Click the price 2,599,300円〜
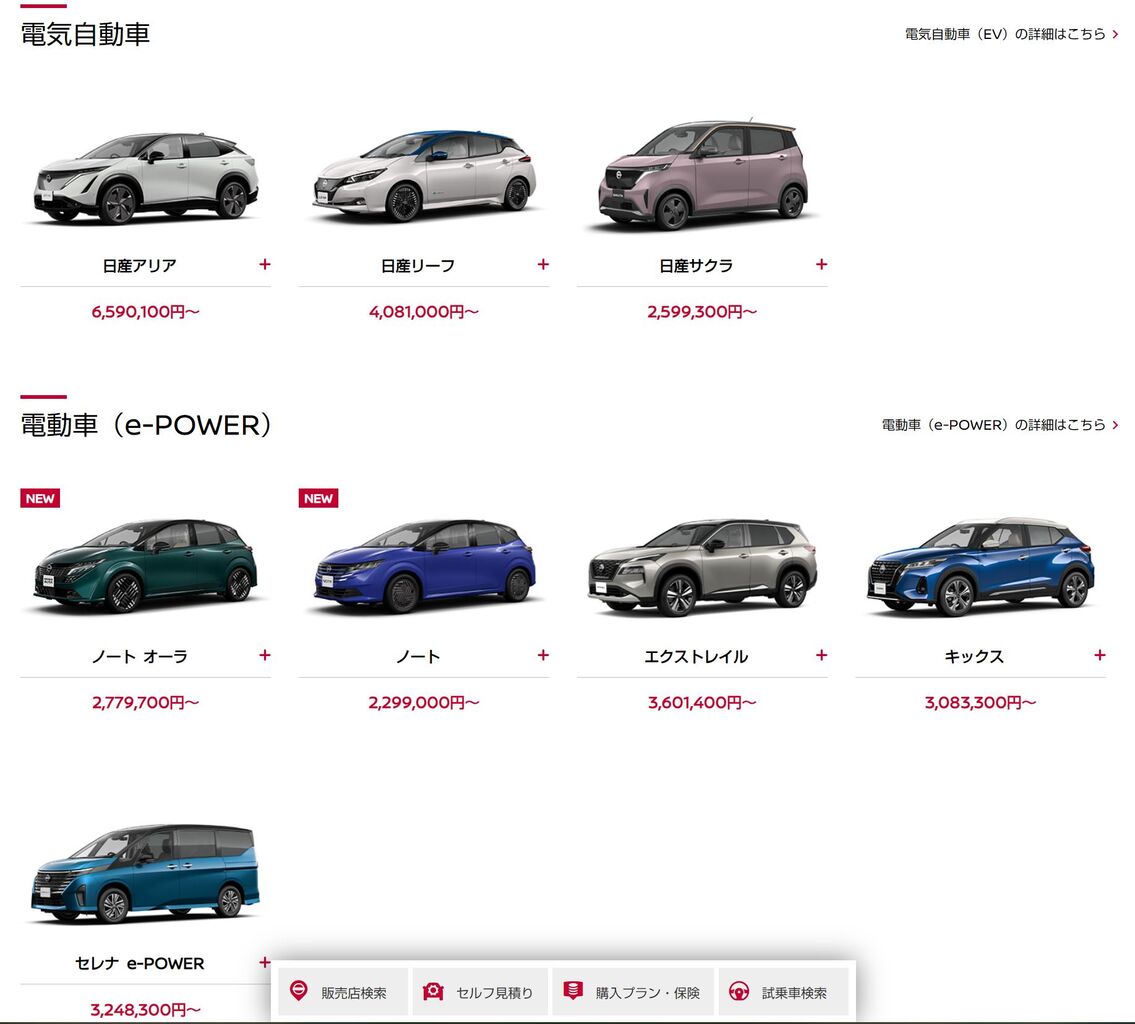 pyautogui.click(x=702, y=312)
